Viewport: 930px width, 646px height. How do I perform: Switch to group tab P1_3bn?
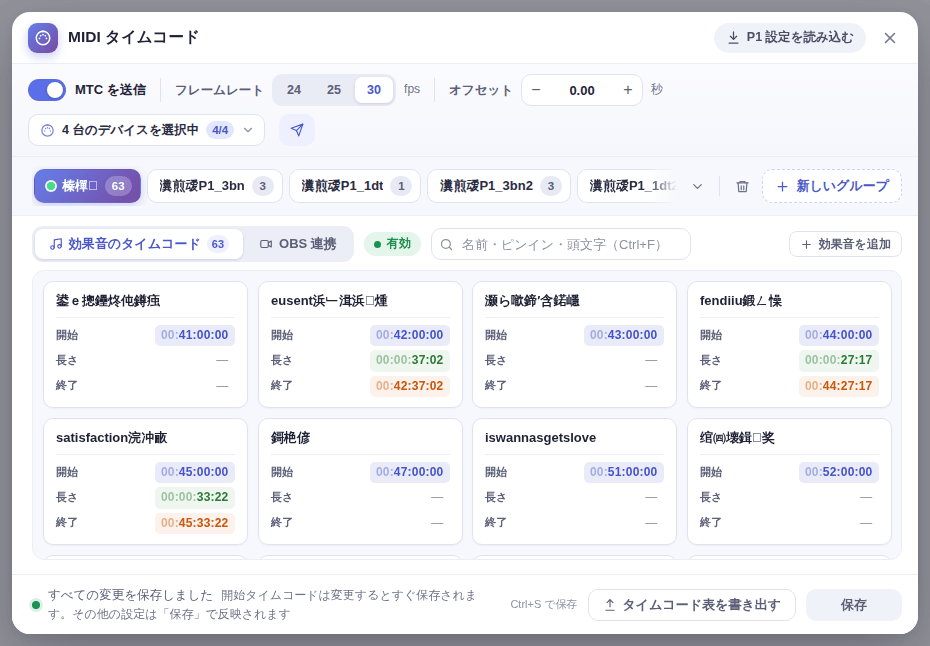click(215, 186)
